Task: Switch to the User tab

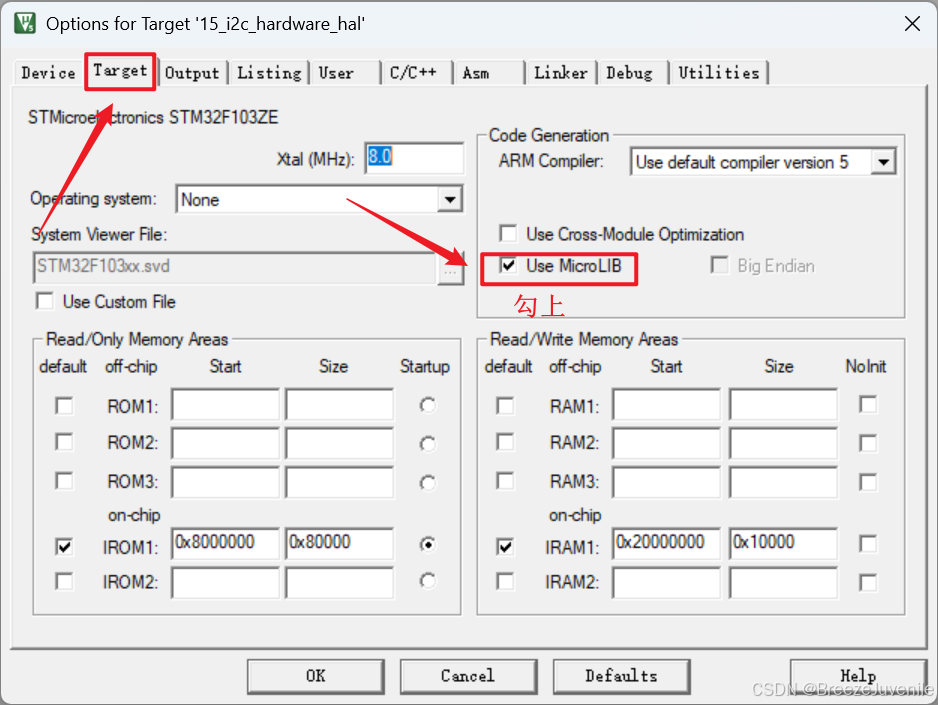Action: click(x=336, y=73)
